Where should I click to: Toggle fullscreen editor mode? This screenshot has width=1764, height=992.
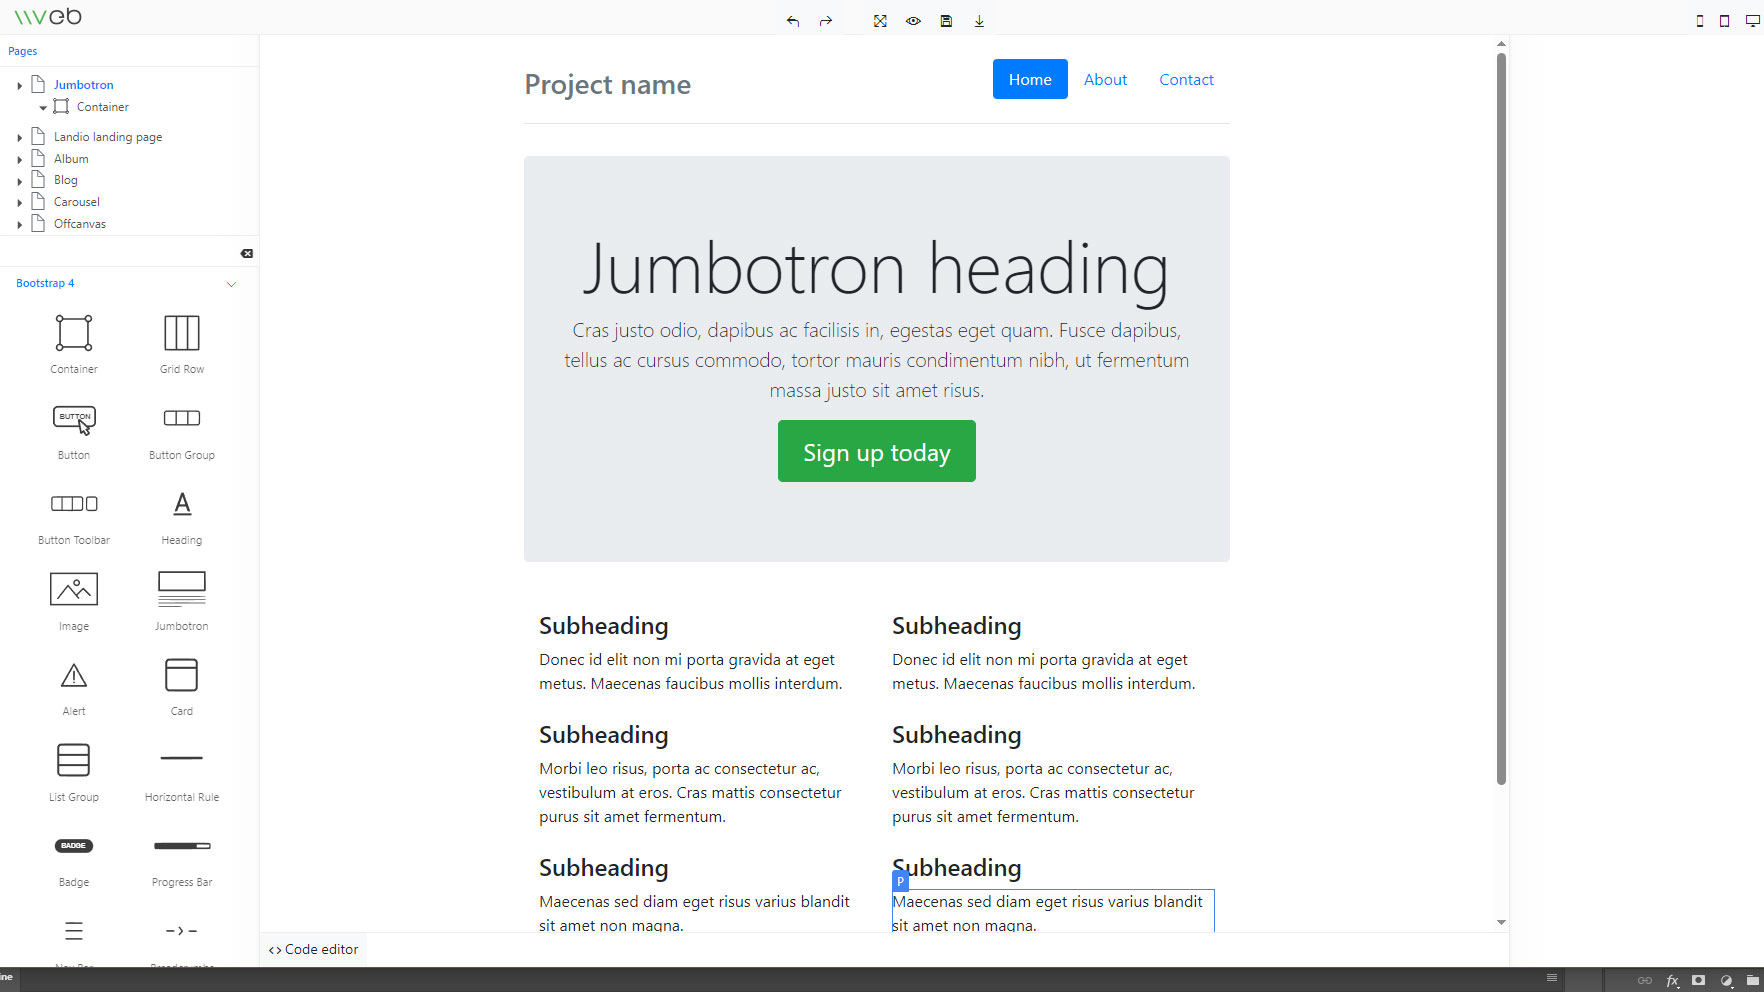click(x=880, y=21)
